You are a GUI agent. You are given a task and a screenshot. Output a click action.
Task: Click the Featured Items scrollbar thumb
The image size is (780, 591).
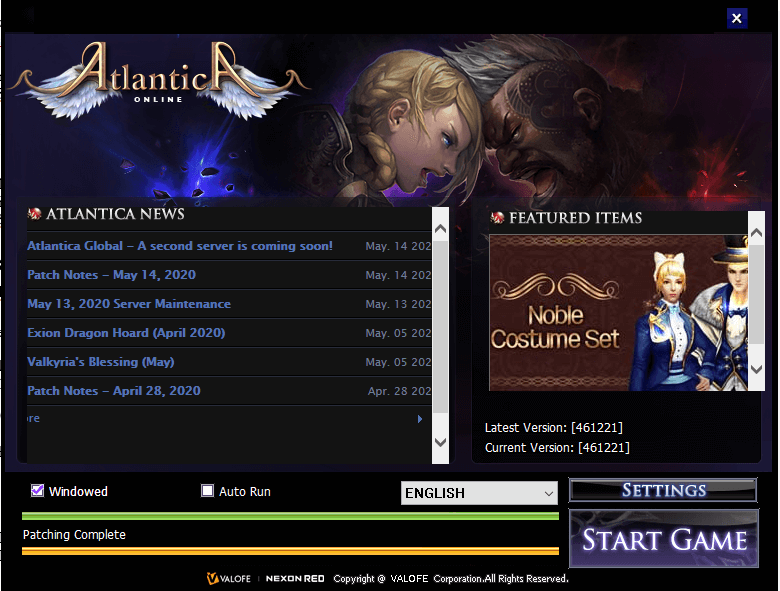click(x=756, y=294)
